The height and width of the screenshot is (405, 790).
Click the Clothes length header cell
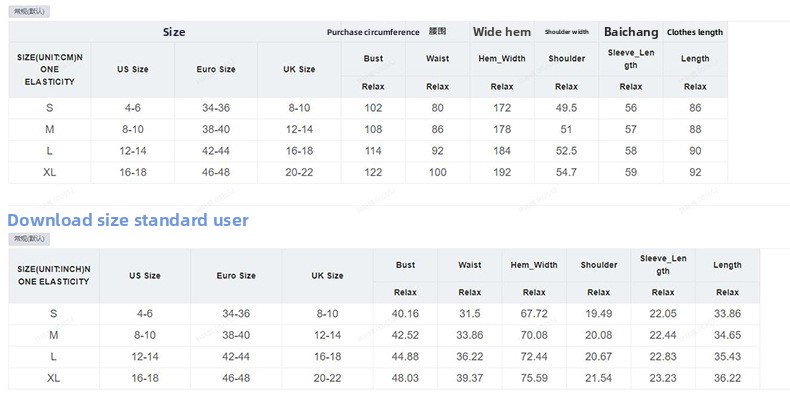695,32
